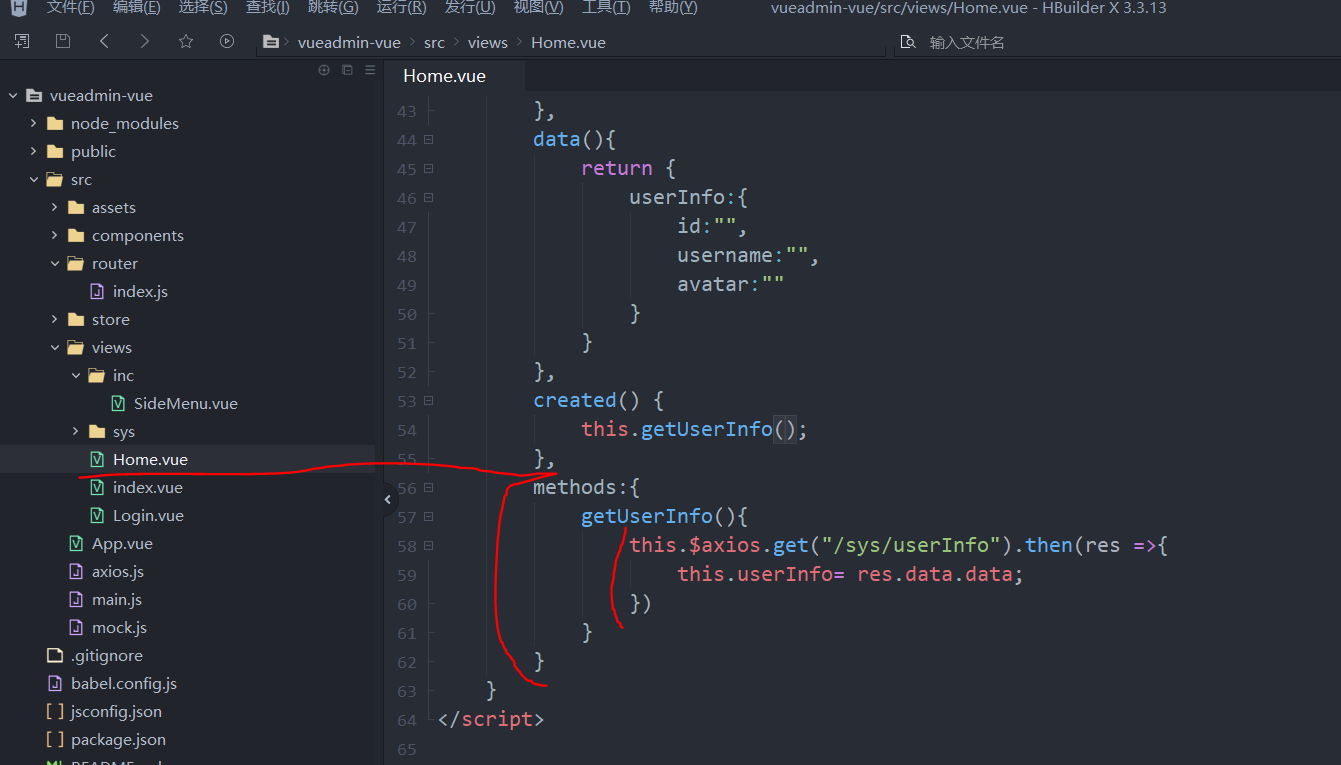Collapse the inc folder
1341x765 pixels.
pos(76,376)
